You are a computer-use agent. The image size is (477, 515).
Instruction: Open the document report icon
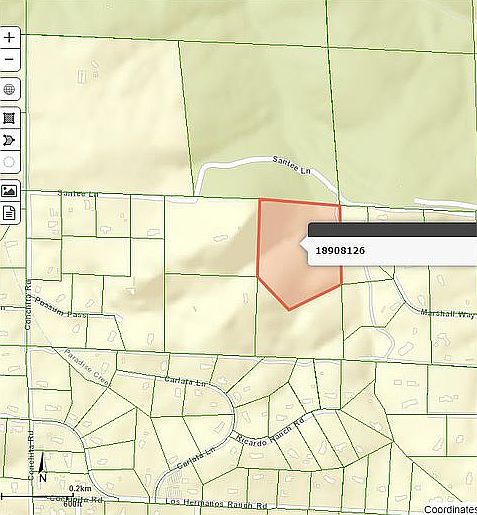click(9, 213)
